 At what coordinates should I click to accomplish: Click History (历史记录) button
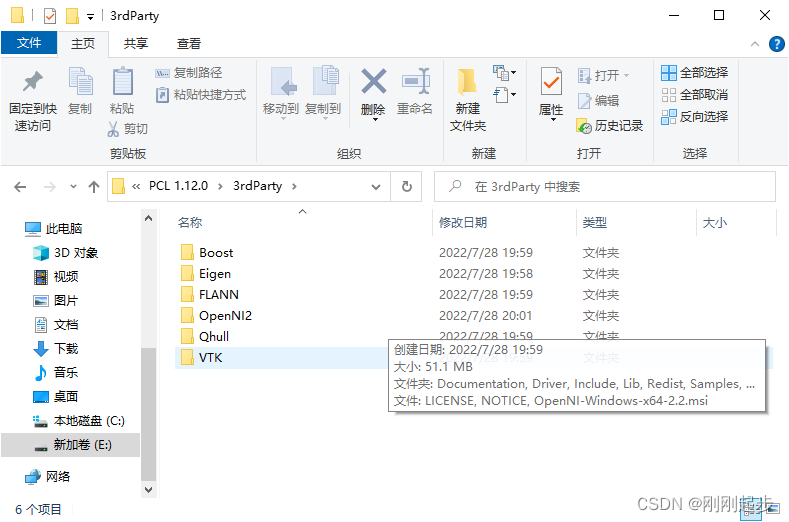click(610, 126)
